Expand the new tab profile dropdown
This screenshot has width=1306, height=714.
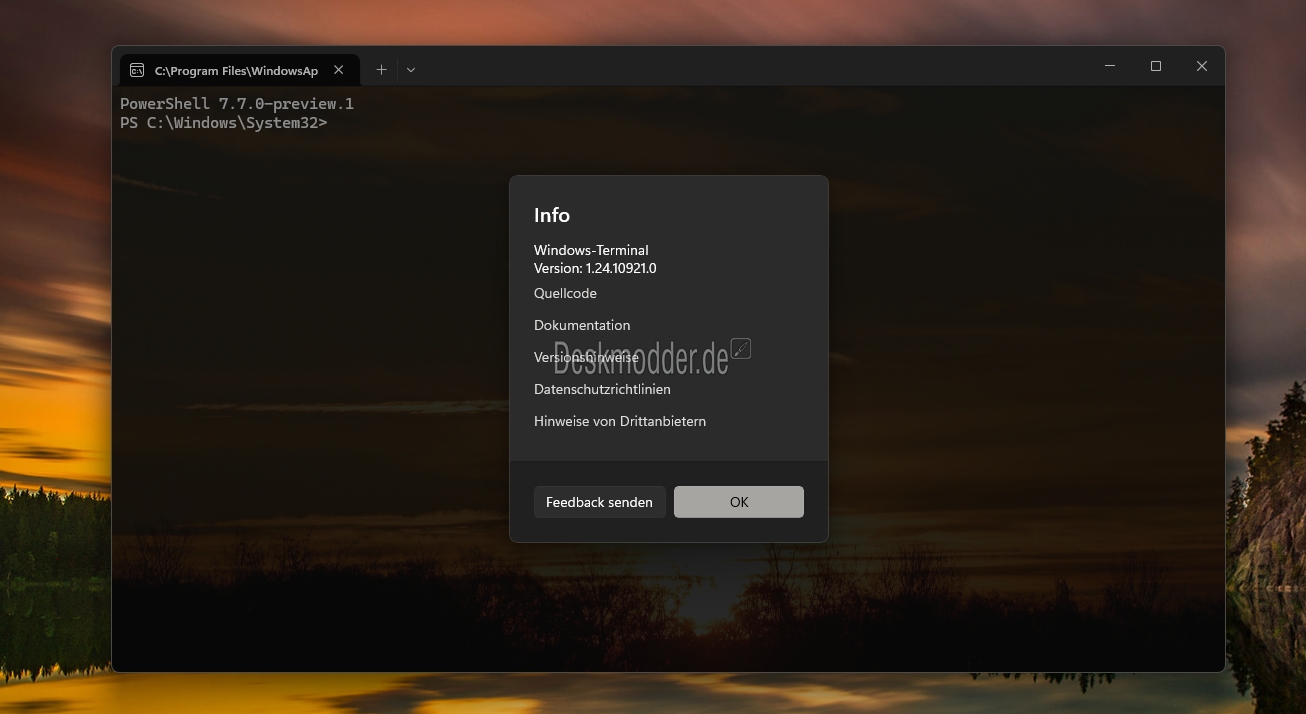point(411,70)
